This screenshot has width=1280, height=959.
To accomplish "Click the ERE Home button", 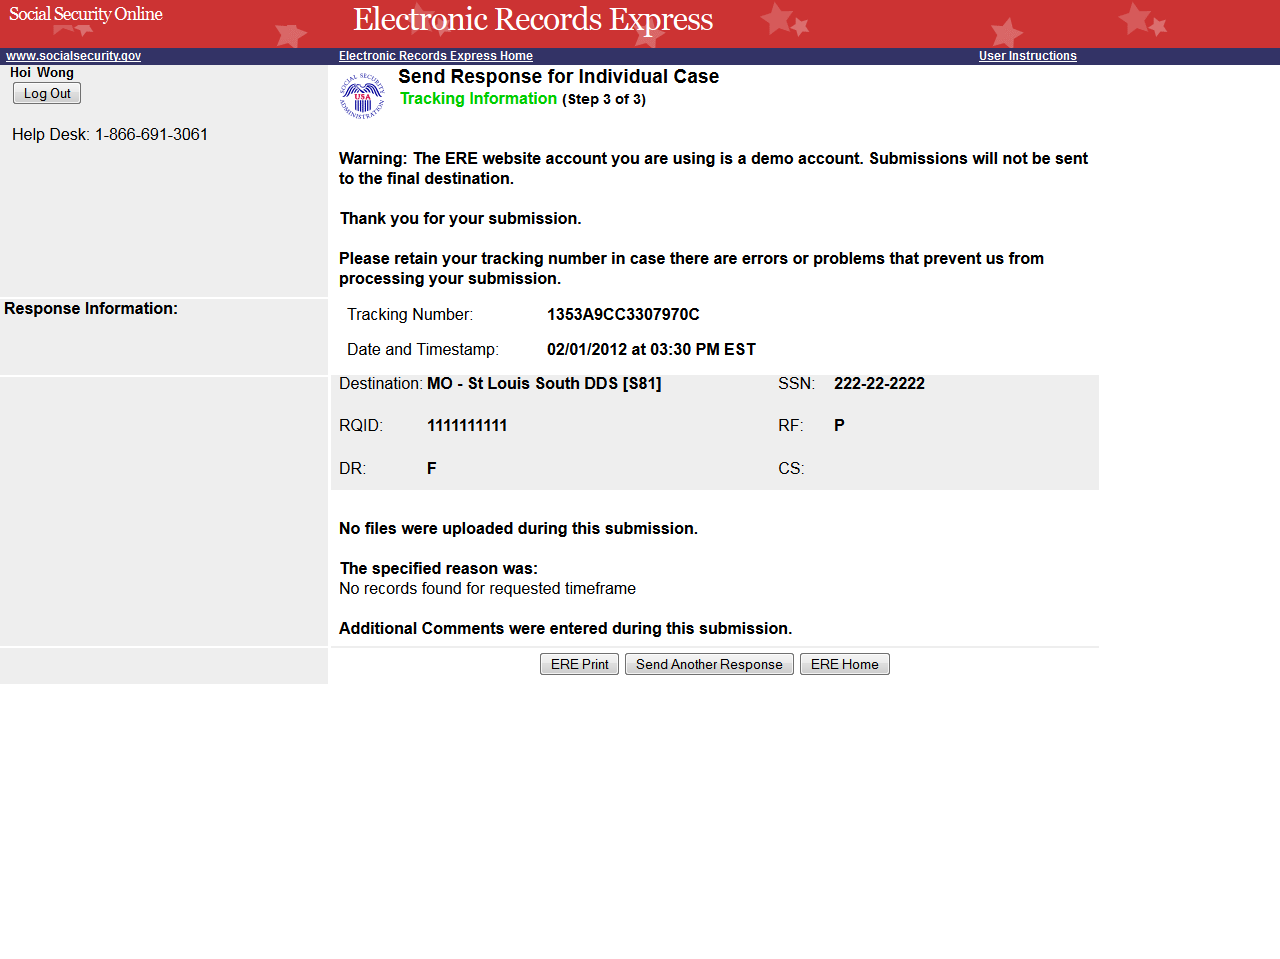I will tap(845, 664).
